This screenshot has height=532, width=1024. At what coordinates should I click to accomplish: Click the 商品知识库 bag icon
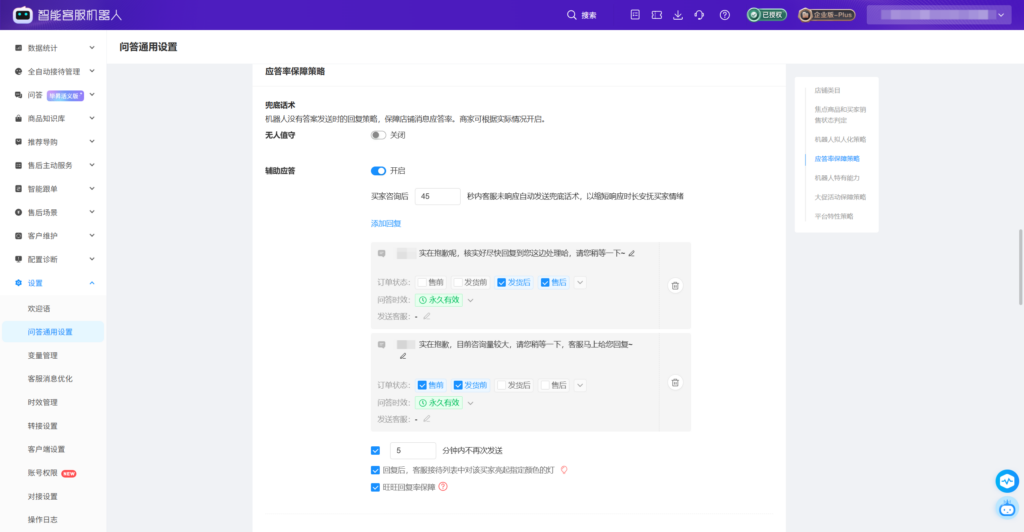pyautogui.click(x=18, y=118)
